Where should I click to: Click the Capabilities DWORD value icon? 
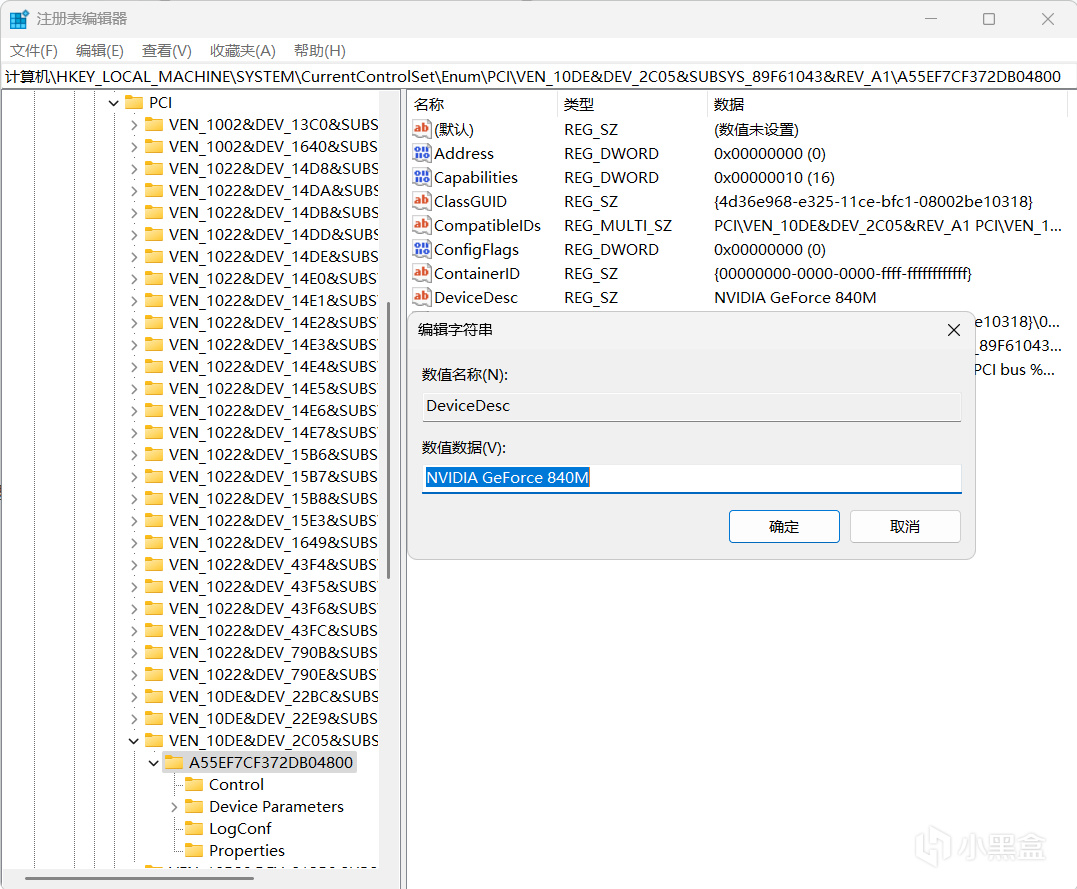[422, 177]
